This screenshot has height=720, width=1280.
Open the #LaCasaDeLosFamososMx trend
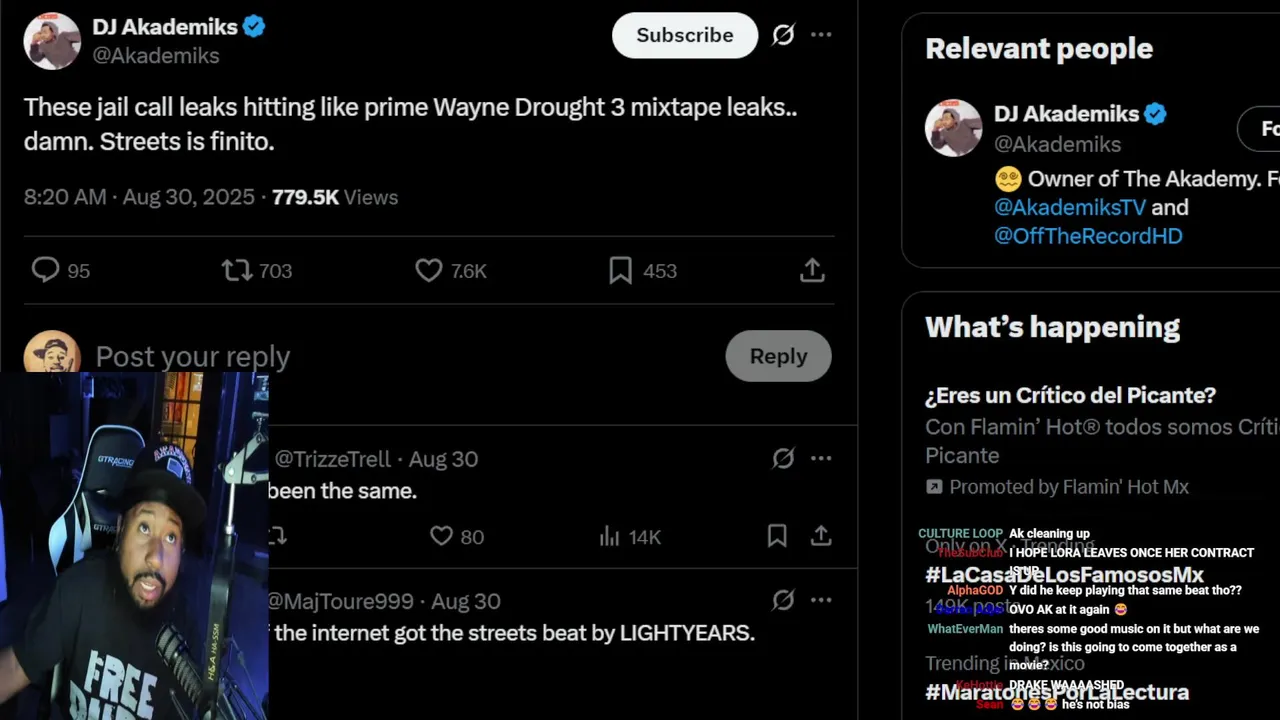tap(1064, 575)
